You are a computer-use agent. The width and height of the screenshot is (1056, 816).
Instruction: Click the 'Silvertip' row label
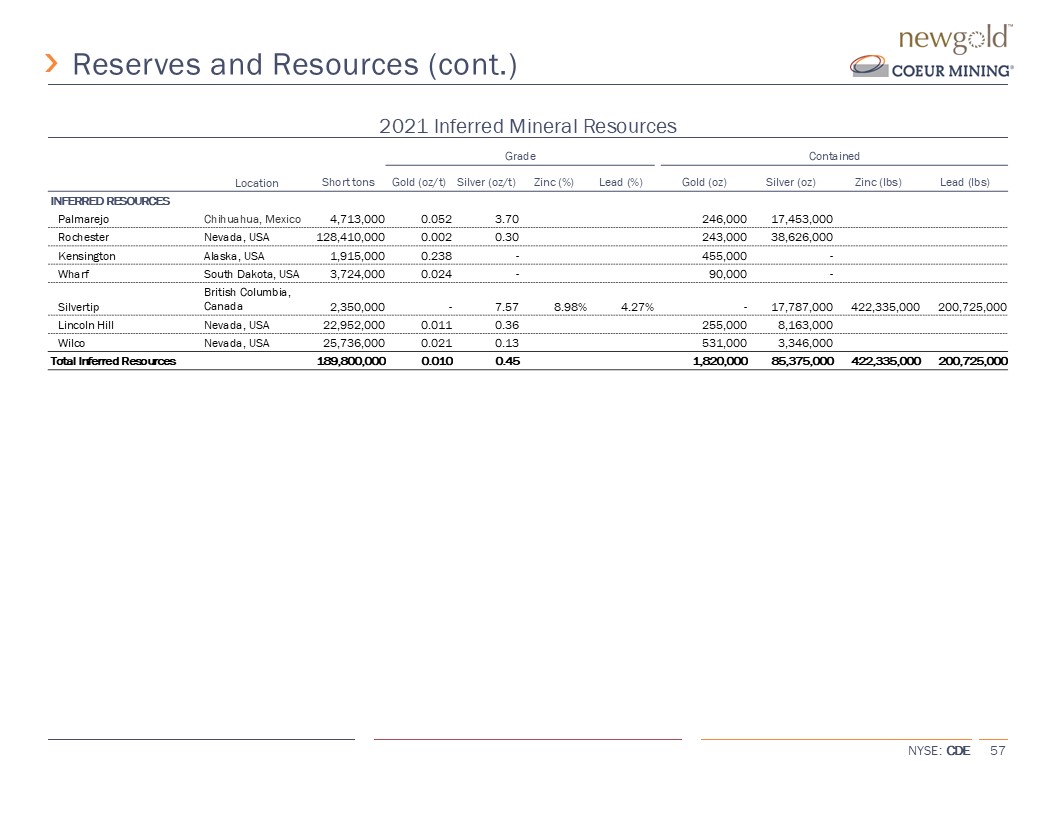79,306
